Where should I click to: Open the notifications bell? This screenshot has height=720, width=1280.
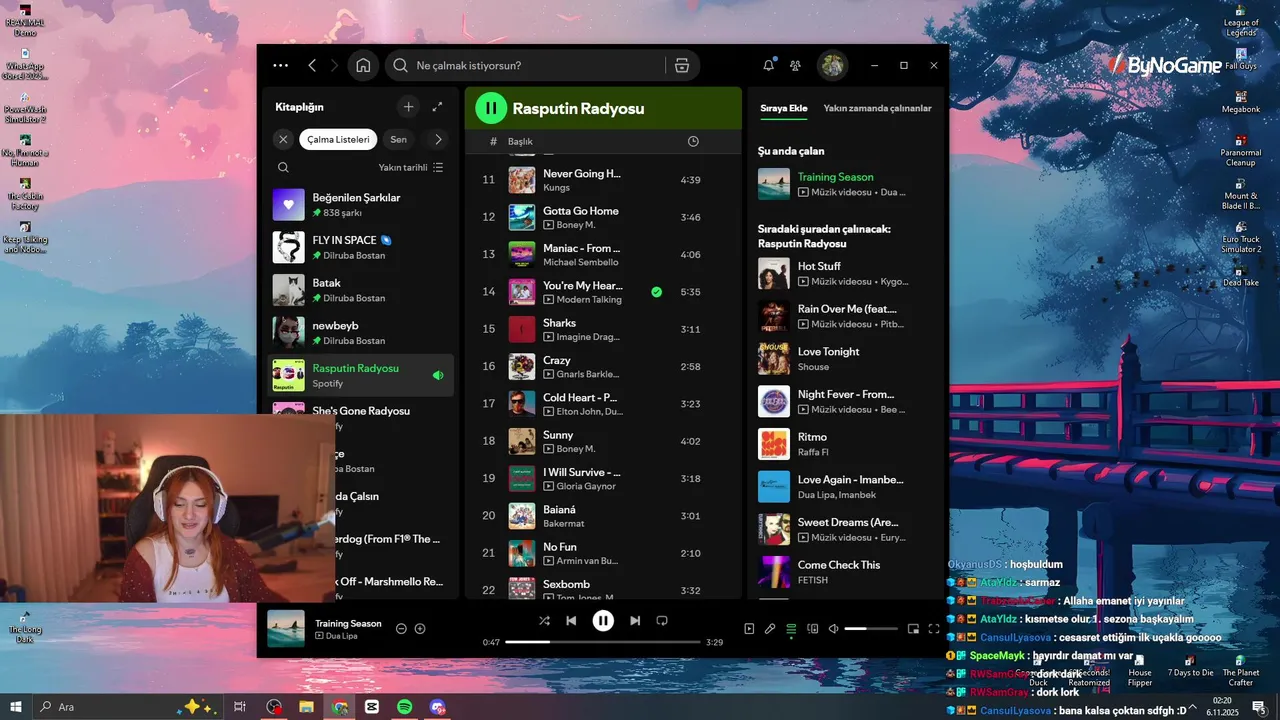(x=768, y=65)
